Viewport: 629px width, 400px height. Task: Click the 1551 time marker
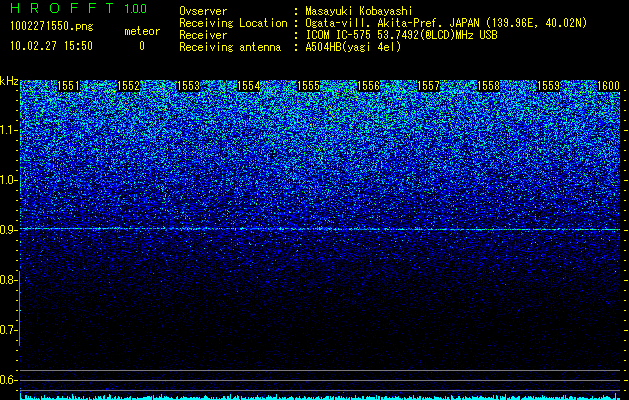pyautogui.click(x=69, y=86)
